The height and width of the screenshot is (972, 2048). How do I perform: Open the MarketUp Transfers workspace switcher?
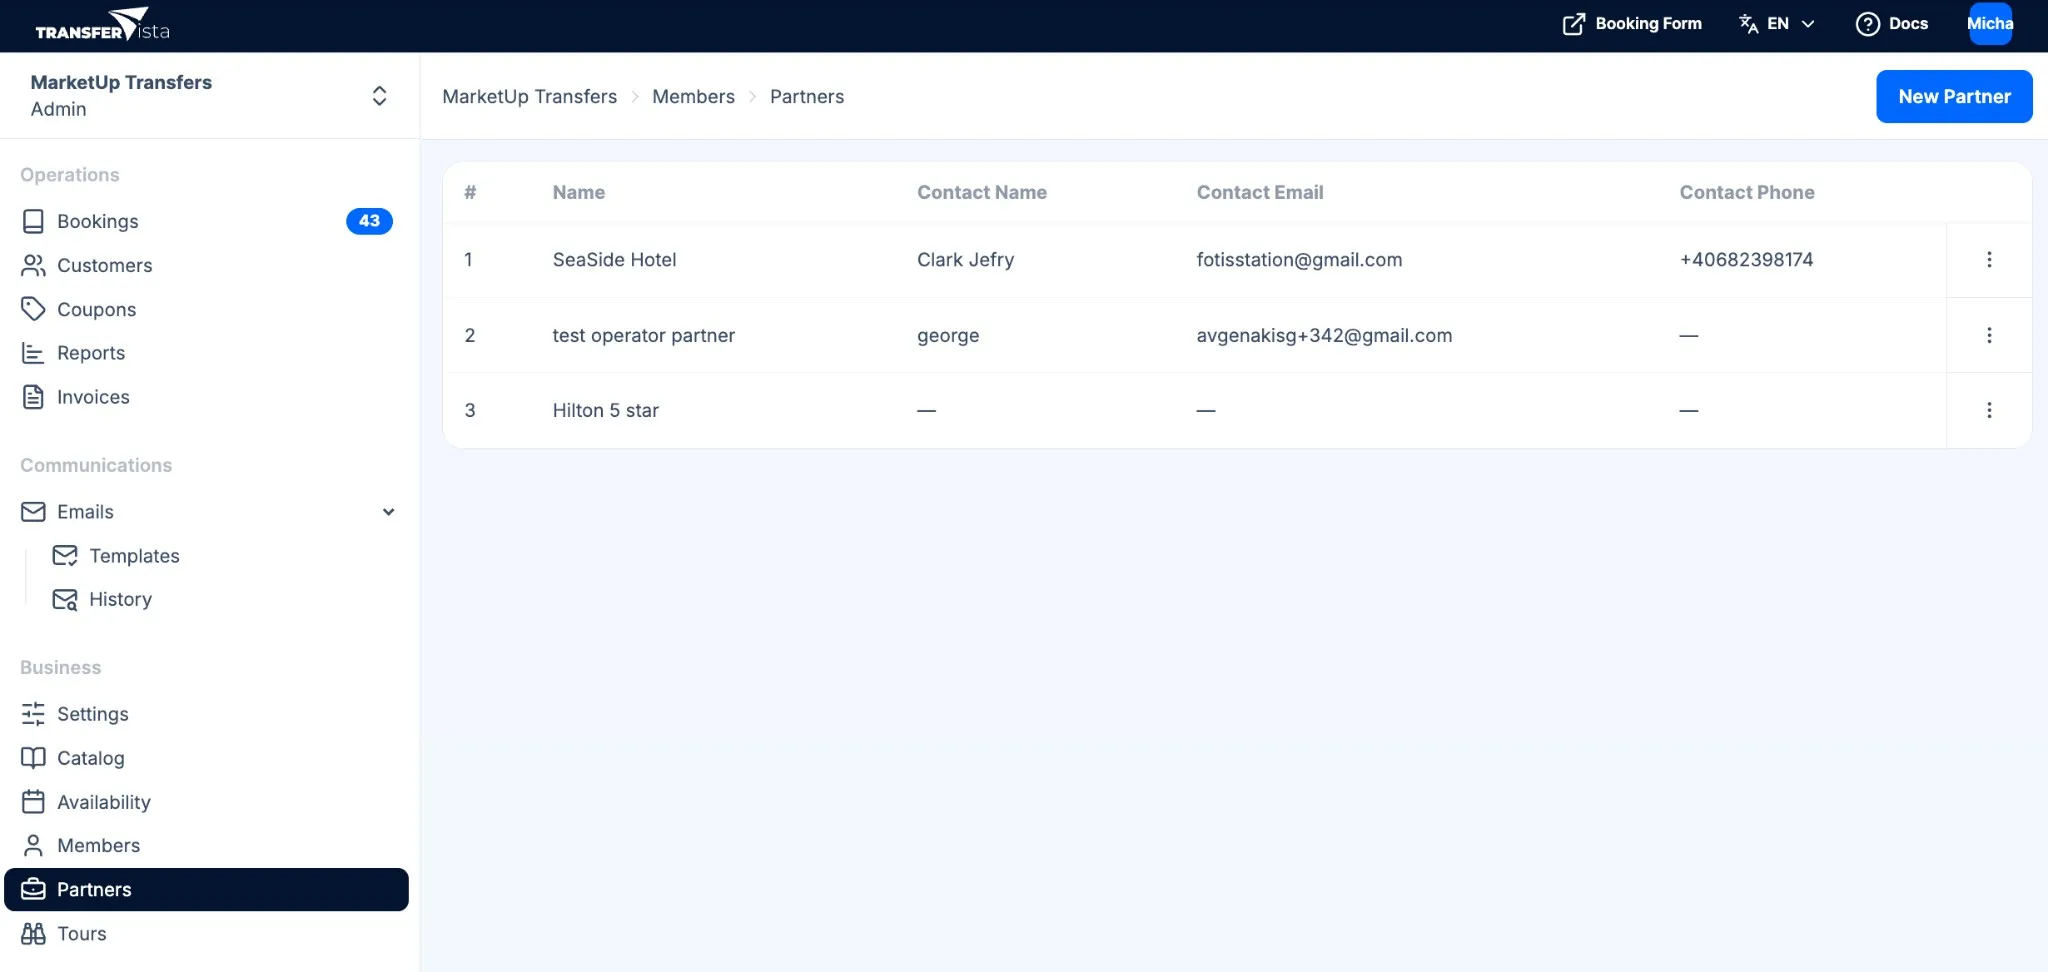379,95
